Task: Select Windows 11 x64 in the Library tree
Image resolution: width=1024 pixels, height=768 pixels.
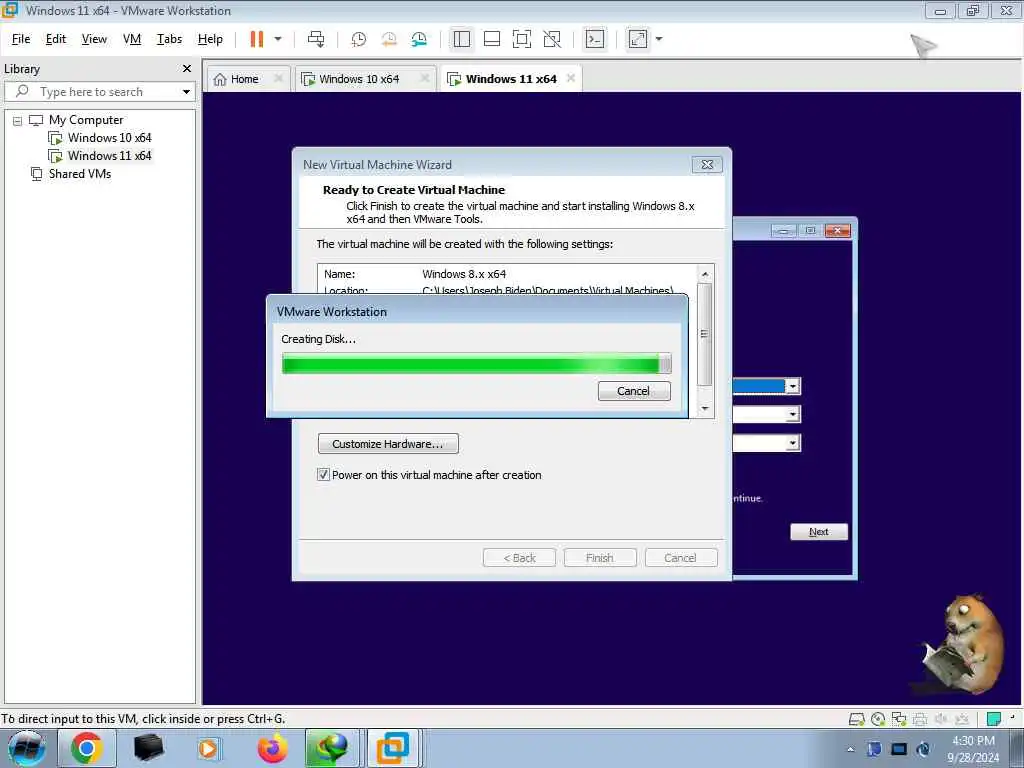Action: (109, 156)
